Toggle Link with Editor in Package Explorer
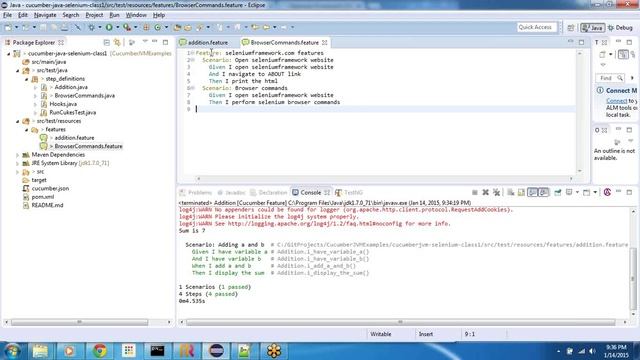 [x=117, y=42]
